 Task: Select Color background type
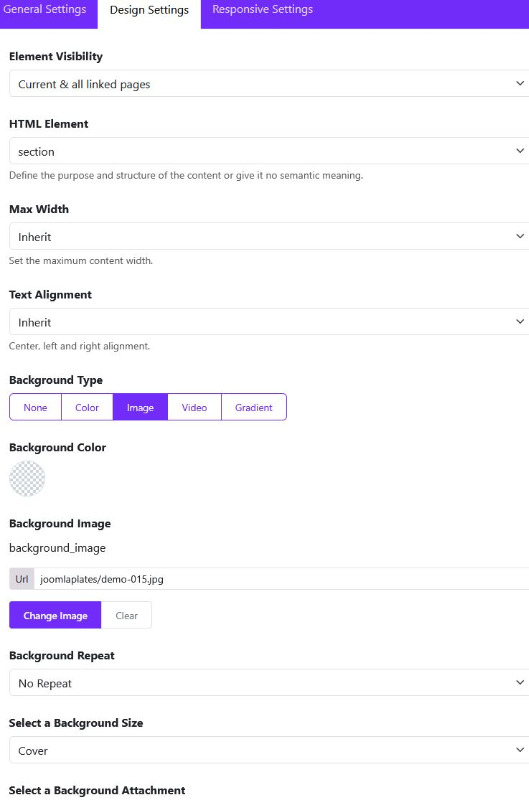pyautogui.click(x=87, y=407)
